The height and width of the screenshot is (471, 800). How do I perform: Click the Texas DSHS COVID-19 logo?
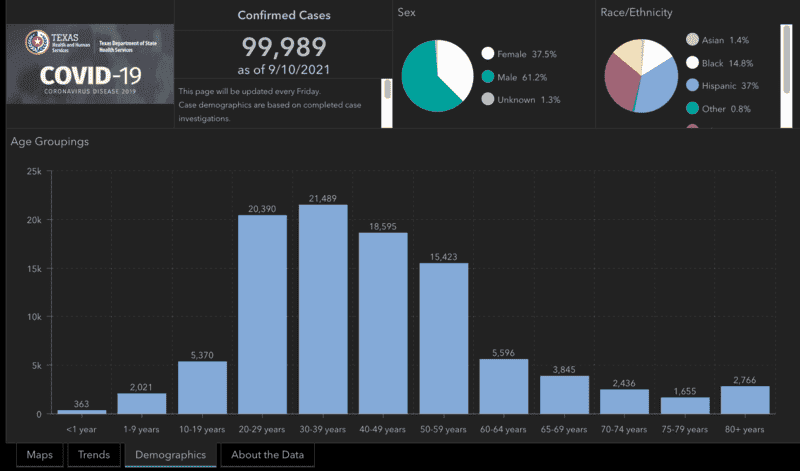click(x=90, y=64)
